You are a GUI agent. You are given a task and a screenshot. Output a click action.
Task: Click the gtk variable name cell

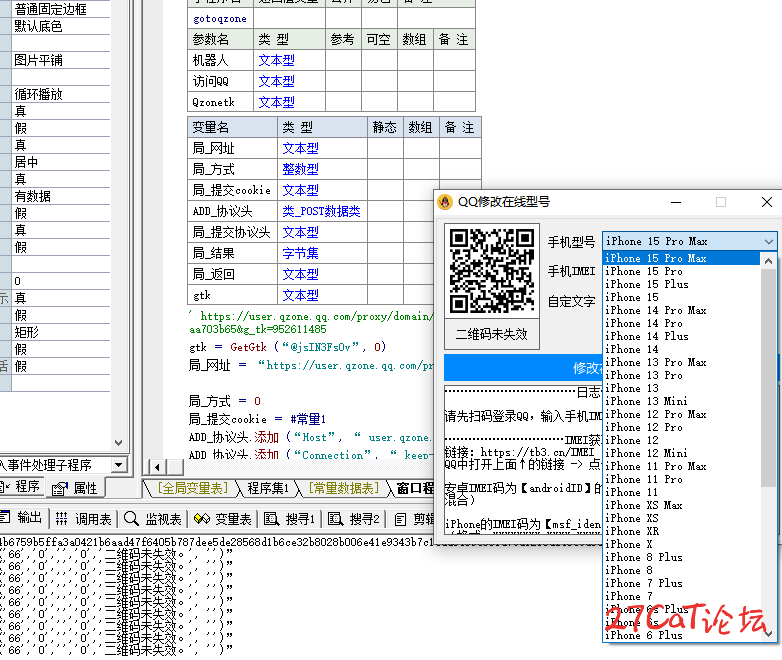(232, 295)
